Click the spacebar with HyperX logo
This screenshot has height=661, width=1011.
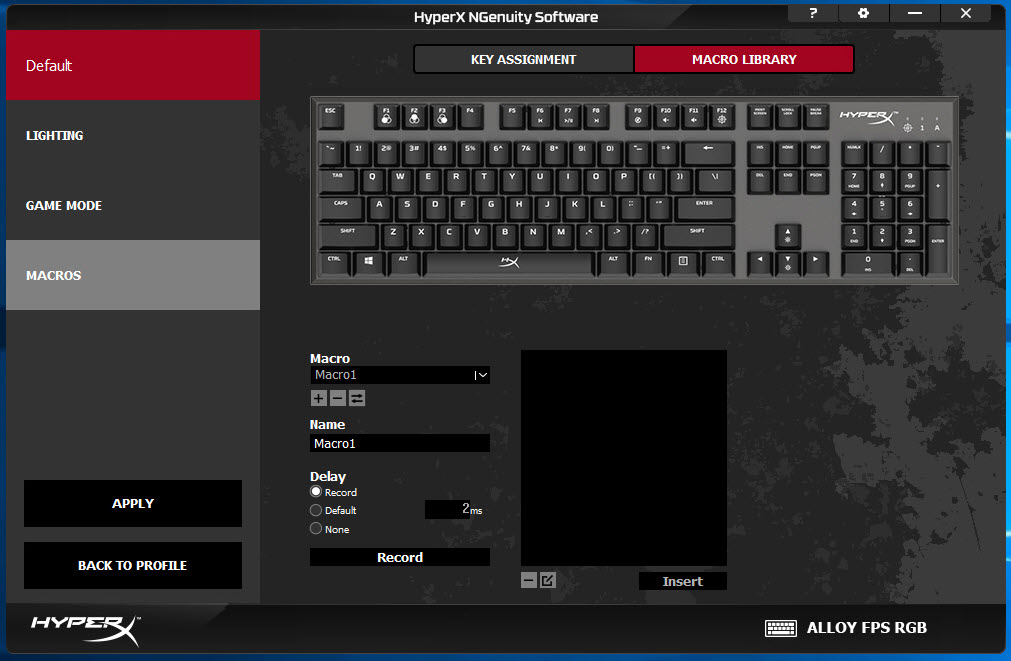[x=509, y=264]
